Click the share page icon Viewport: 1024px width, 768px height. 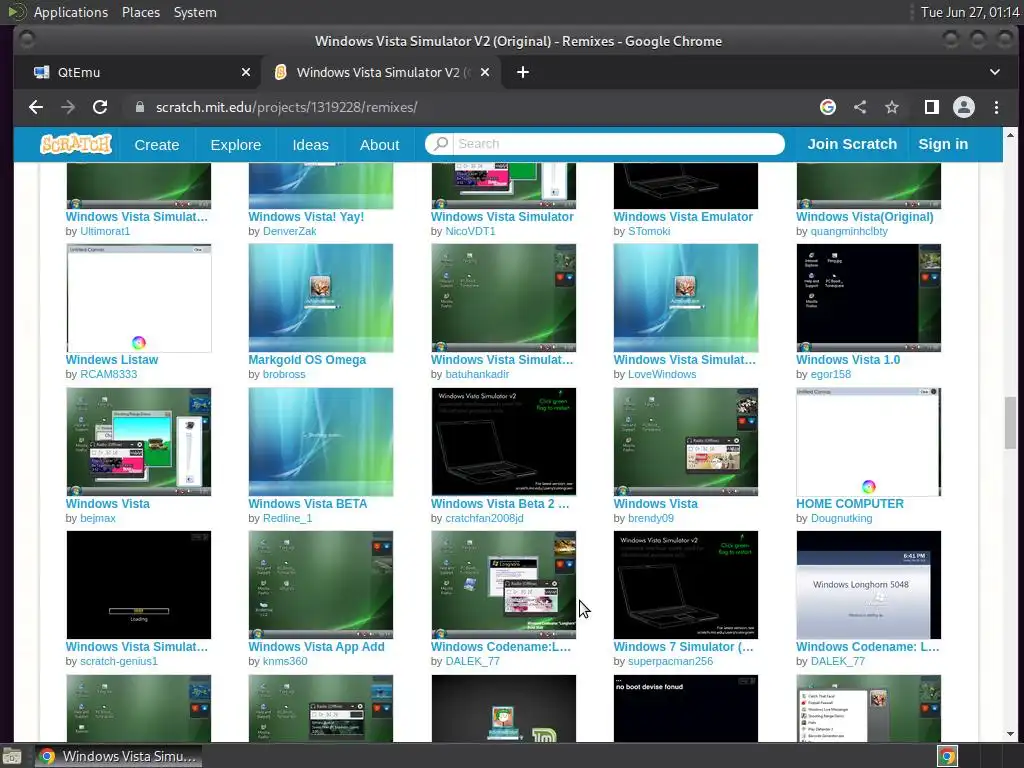(860, 107)
